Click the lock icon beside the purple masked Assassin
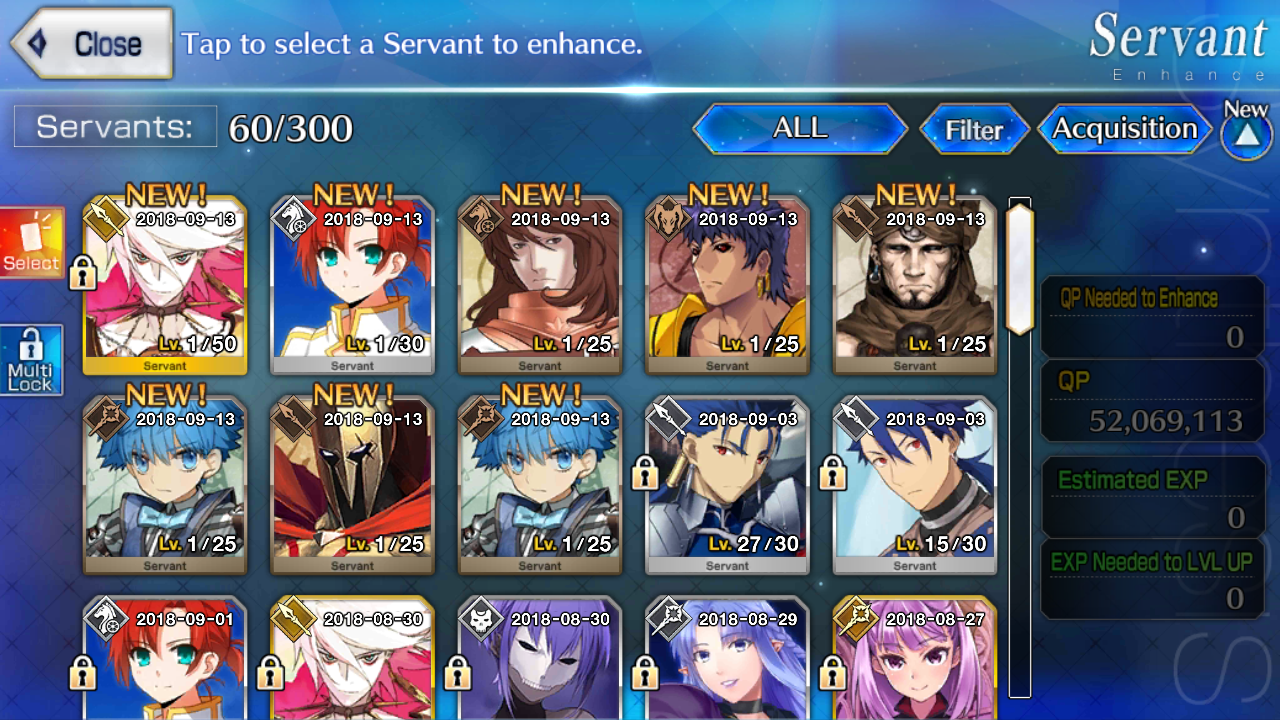Image resolution: width=1280 pixels, height=720 pixels. tap(458, 673)
